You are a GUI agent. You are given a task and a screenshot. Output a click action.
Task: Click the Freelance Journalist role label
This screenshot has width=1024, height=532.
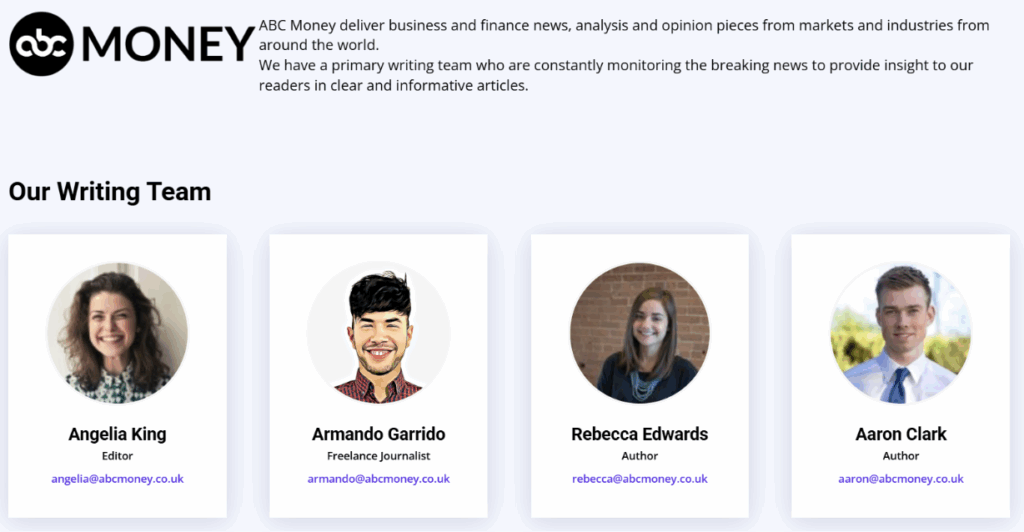coord(378,456)
